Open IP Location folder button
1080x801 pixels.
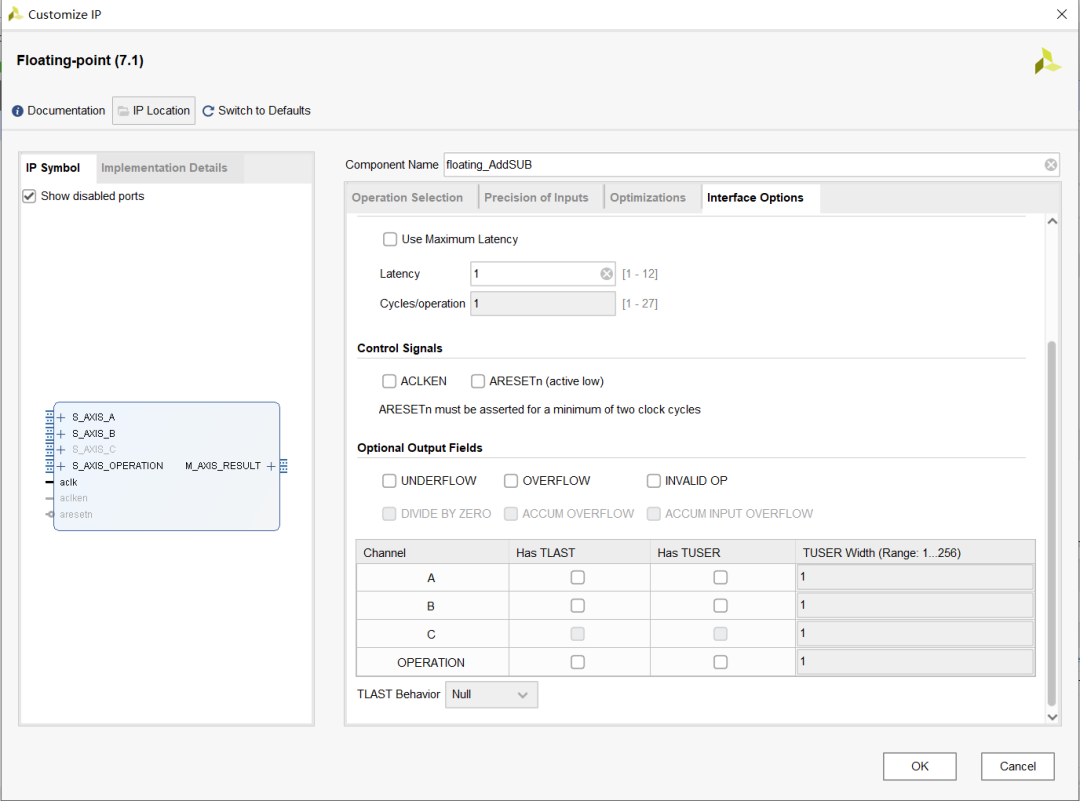pyautogui.click(x=154, y=111)
